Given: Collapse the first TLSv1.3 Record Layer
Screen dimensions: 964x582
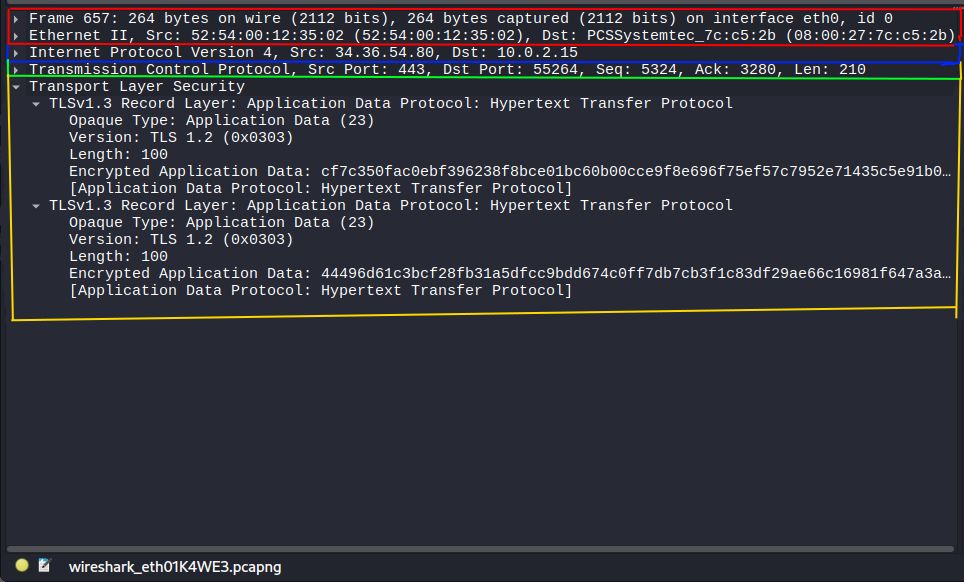Looking at the screenshot, I should pyautogui.click(x=37, y=104).
